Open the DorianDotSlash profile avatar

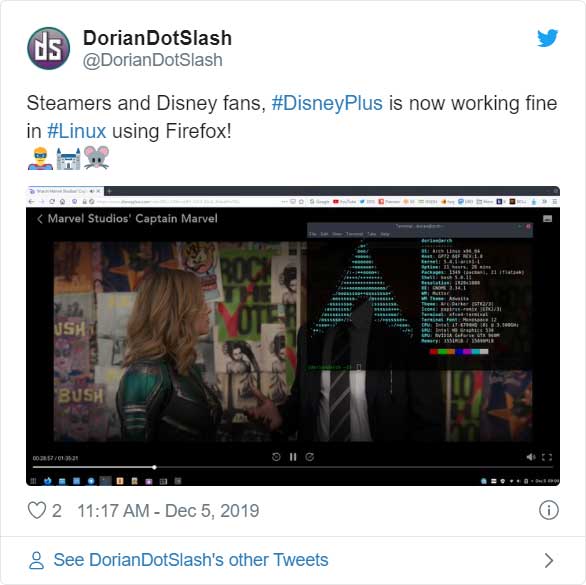(x=49, y=48)
